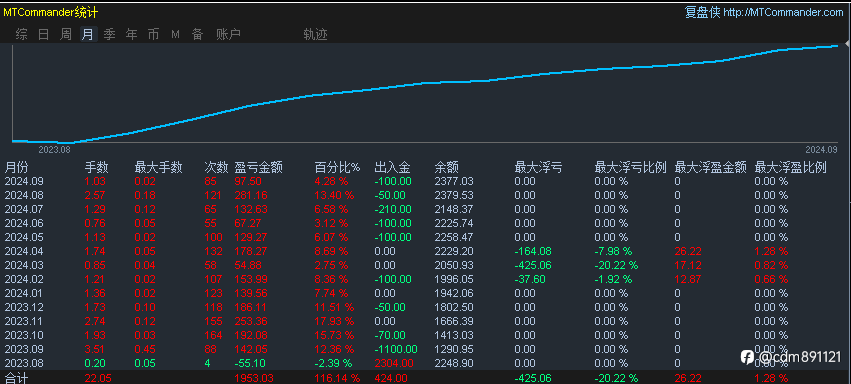The image size is (851, 384).
Task: Open the MTCommander.com website link
Action: click(784, 12)
